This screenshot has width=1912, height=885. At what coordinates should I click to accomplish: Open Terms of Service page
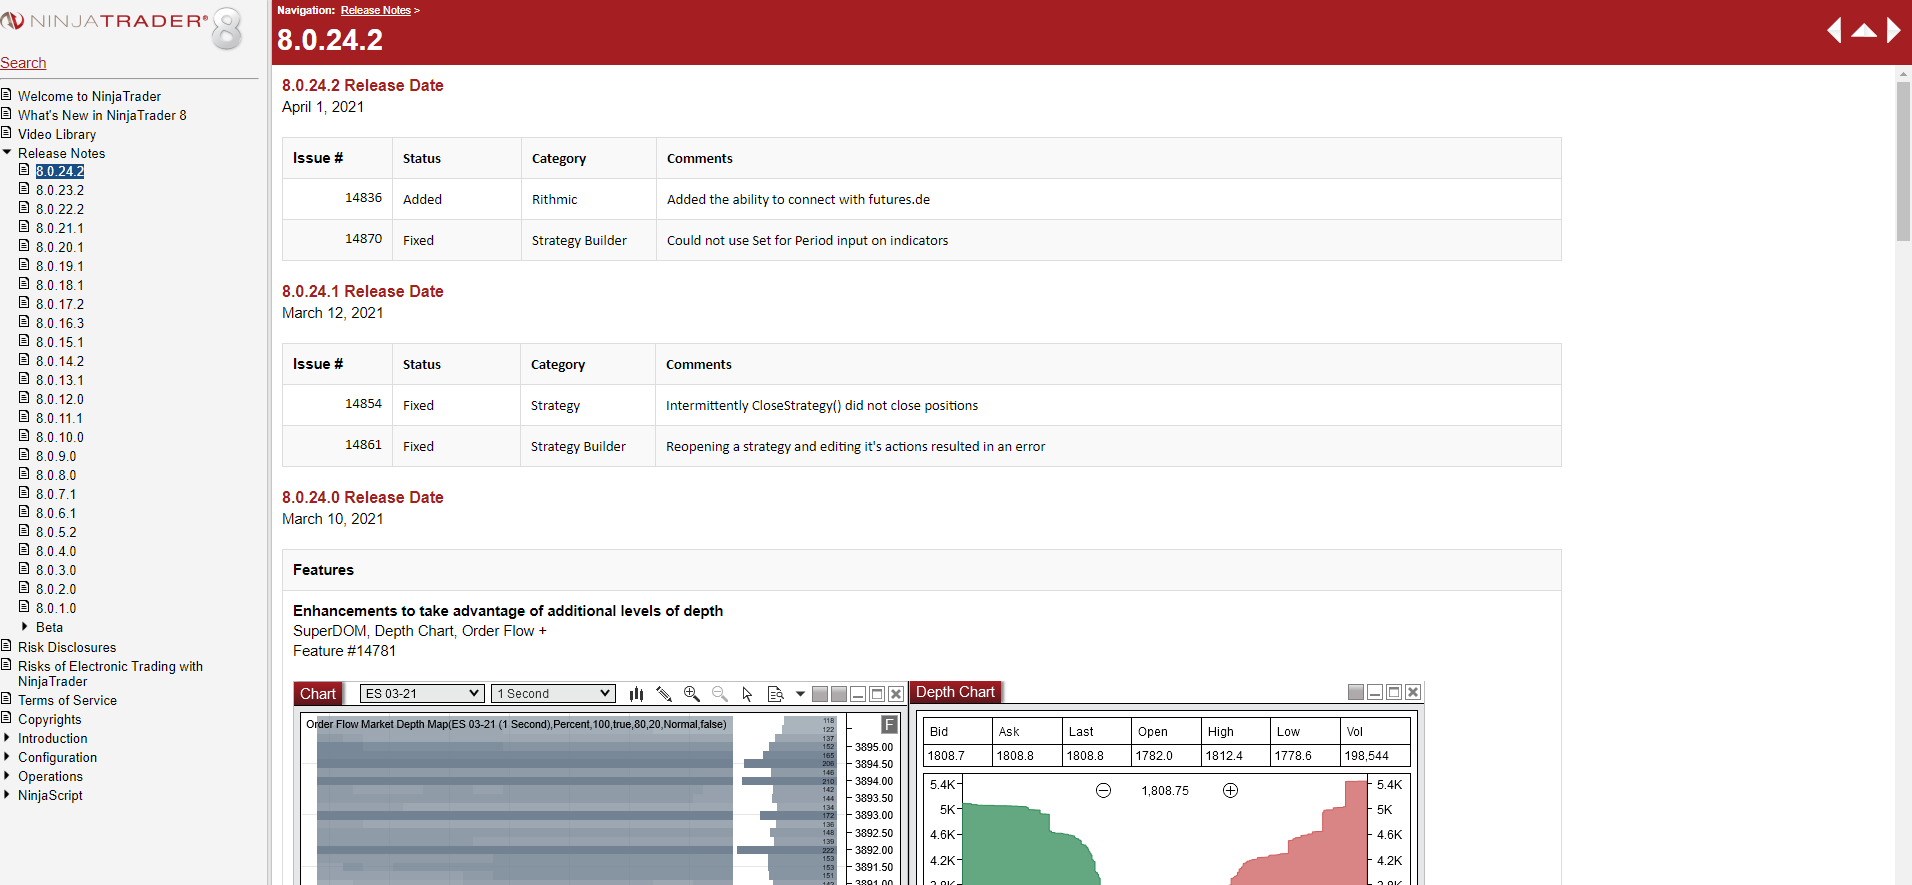67,700
